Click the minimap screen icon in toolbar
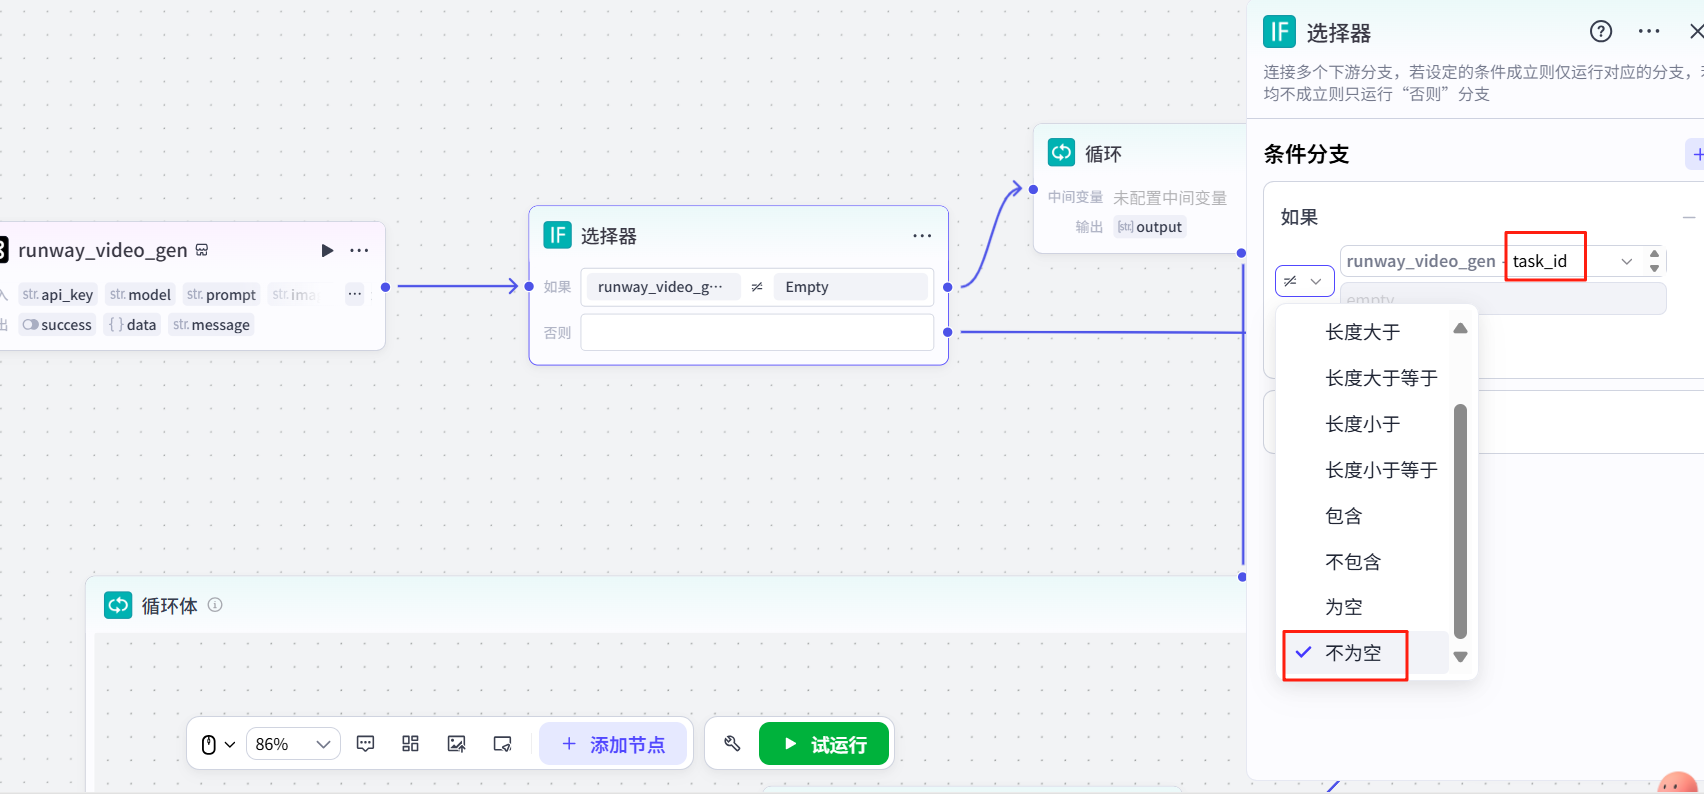The image size is (1704, 794). [x=503, y=744]
